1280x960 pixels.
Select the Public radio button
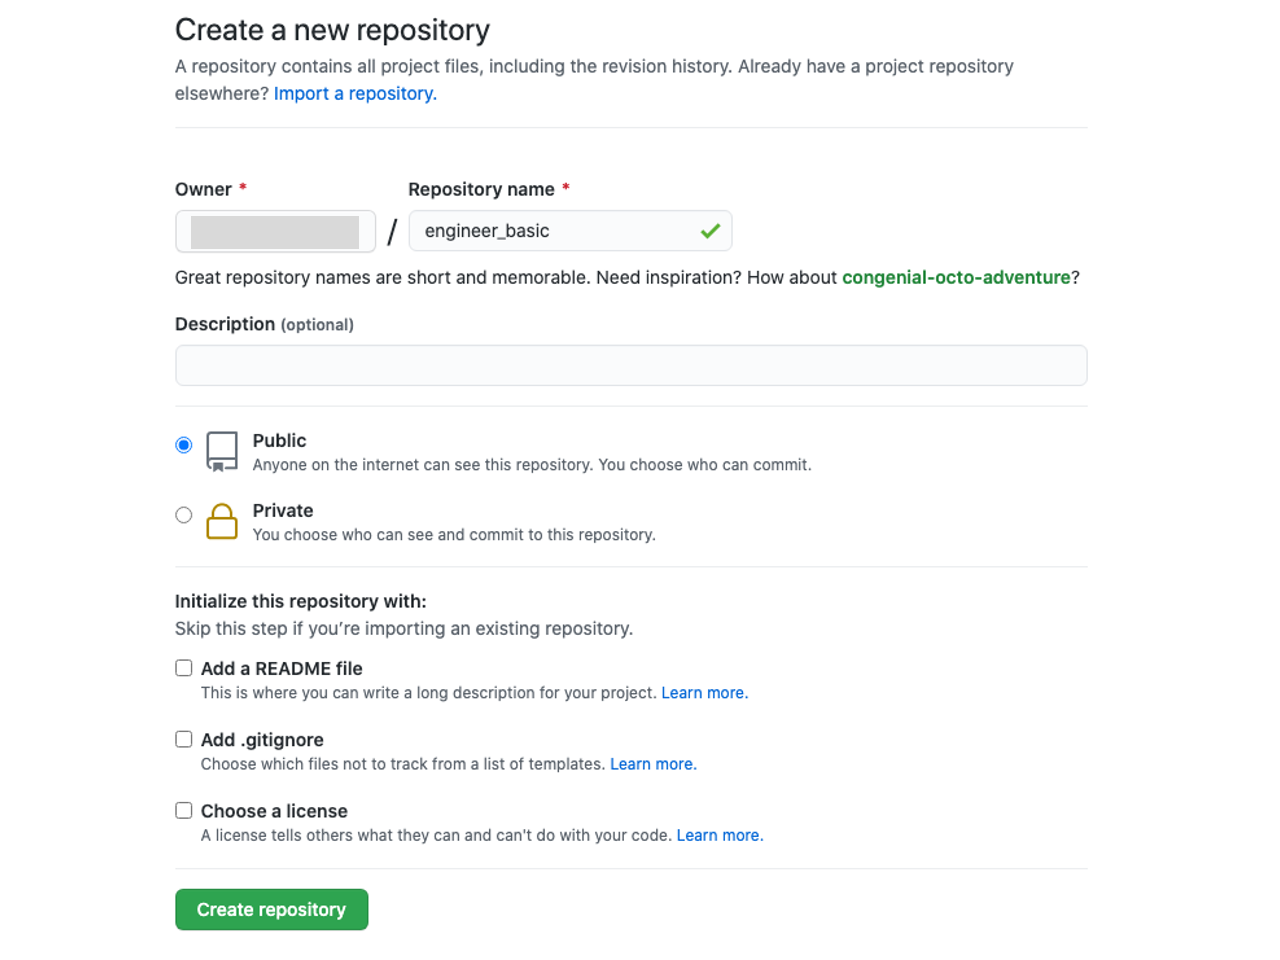tap(183, 445)
